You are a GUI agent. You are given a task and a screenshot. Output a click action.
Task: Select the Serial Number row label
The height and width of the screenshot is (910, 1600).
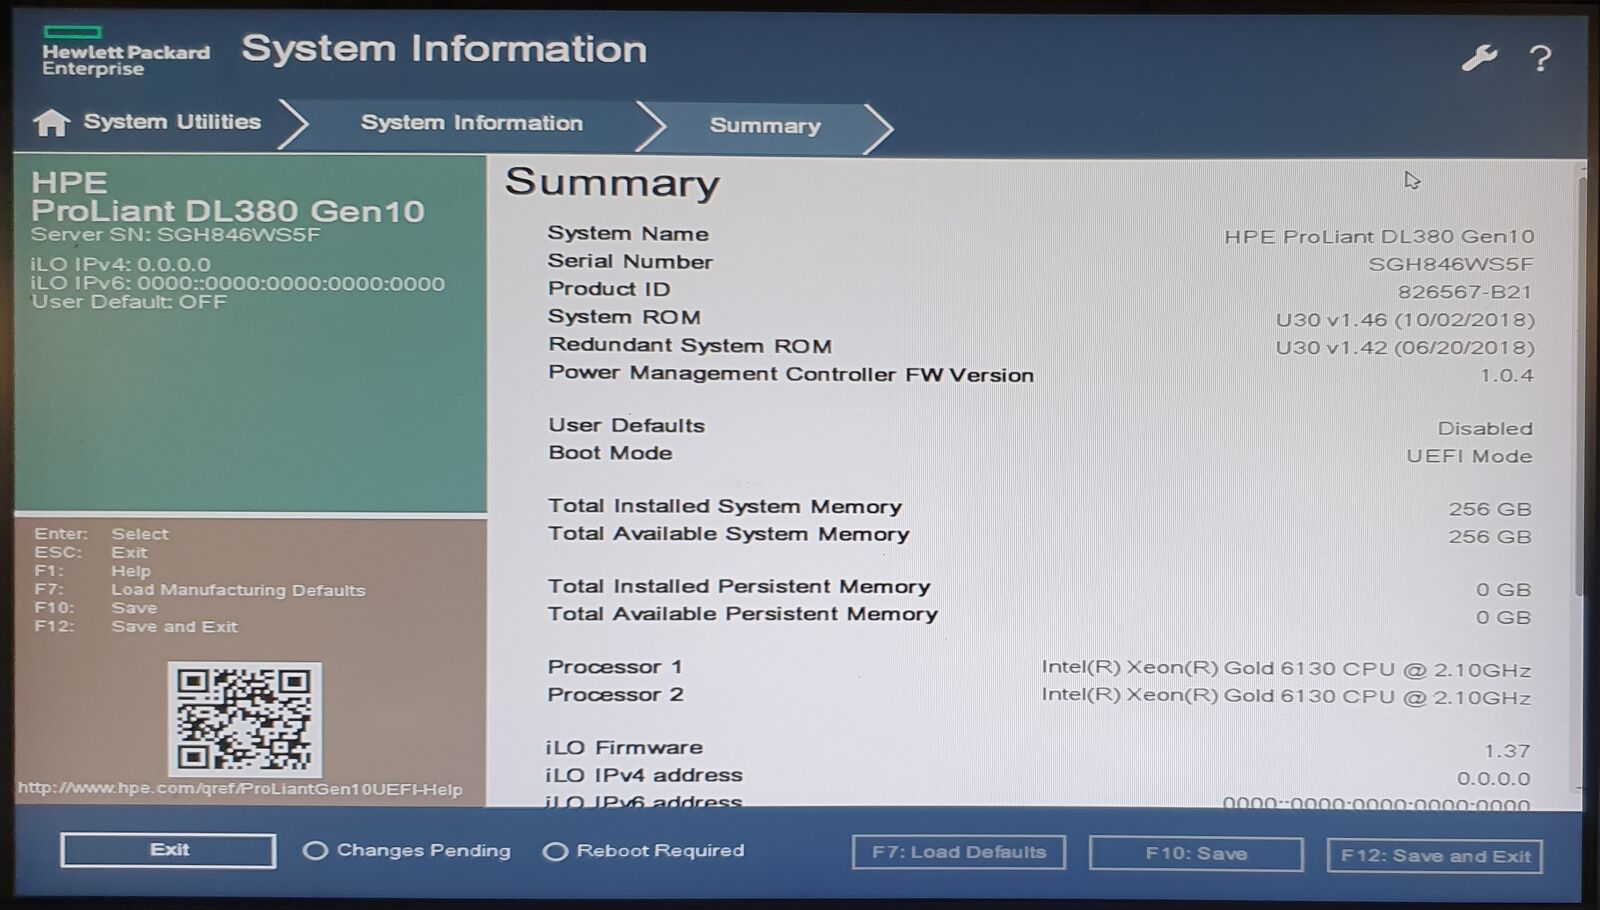click(630, 261)
